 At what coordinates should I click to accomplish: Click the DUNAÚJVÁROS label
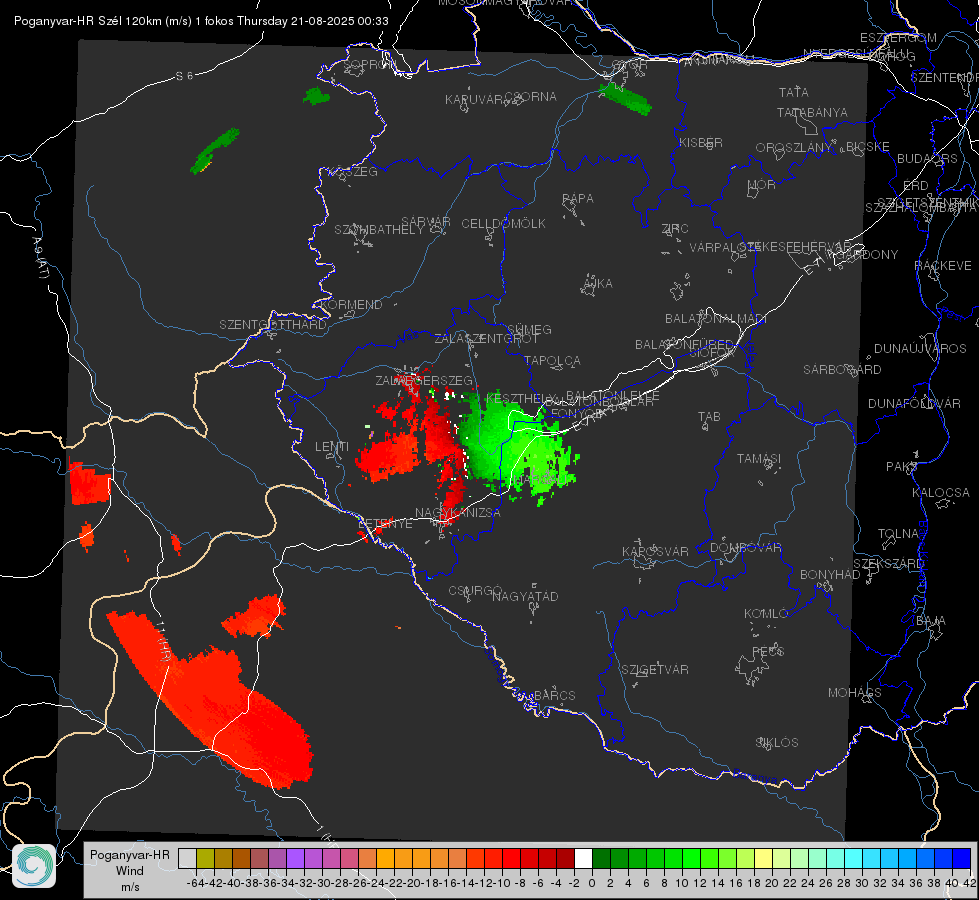point(920,349)
